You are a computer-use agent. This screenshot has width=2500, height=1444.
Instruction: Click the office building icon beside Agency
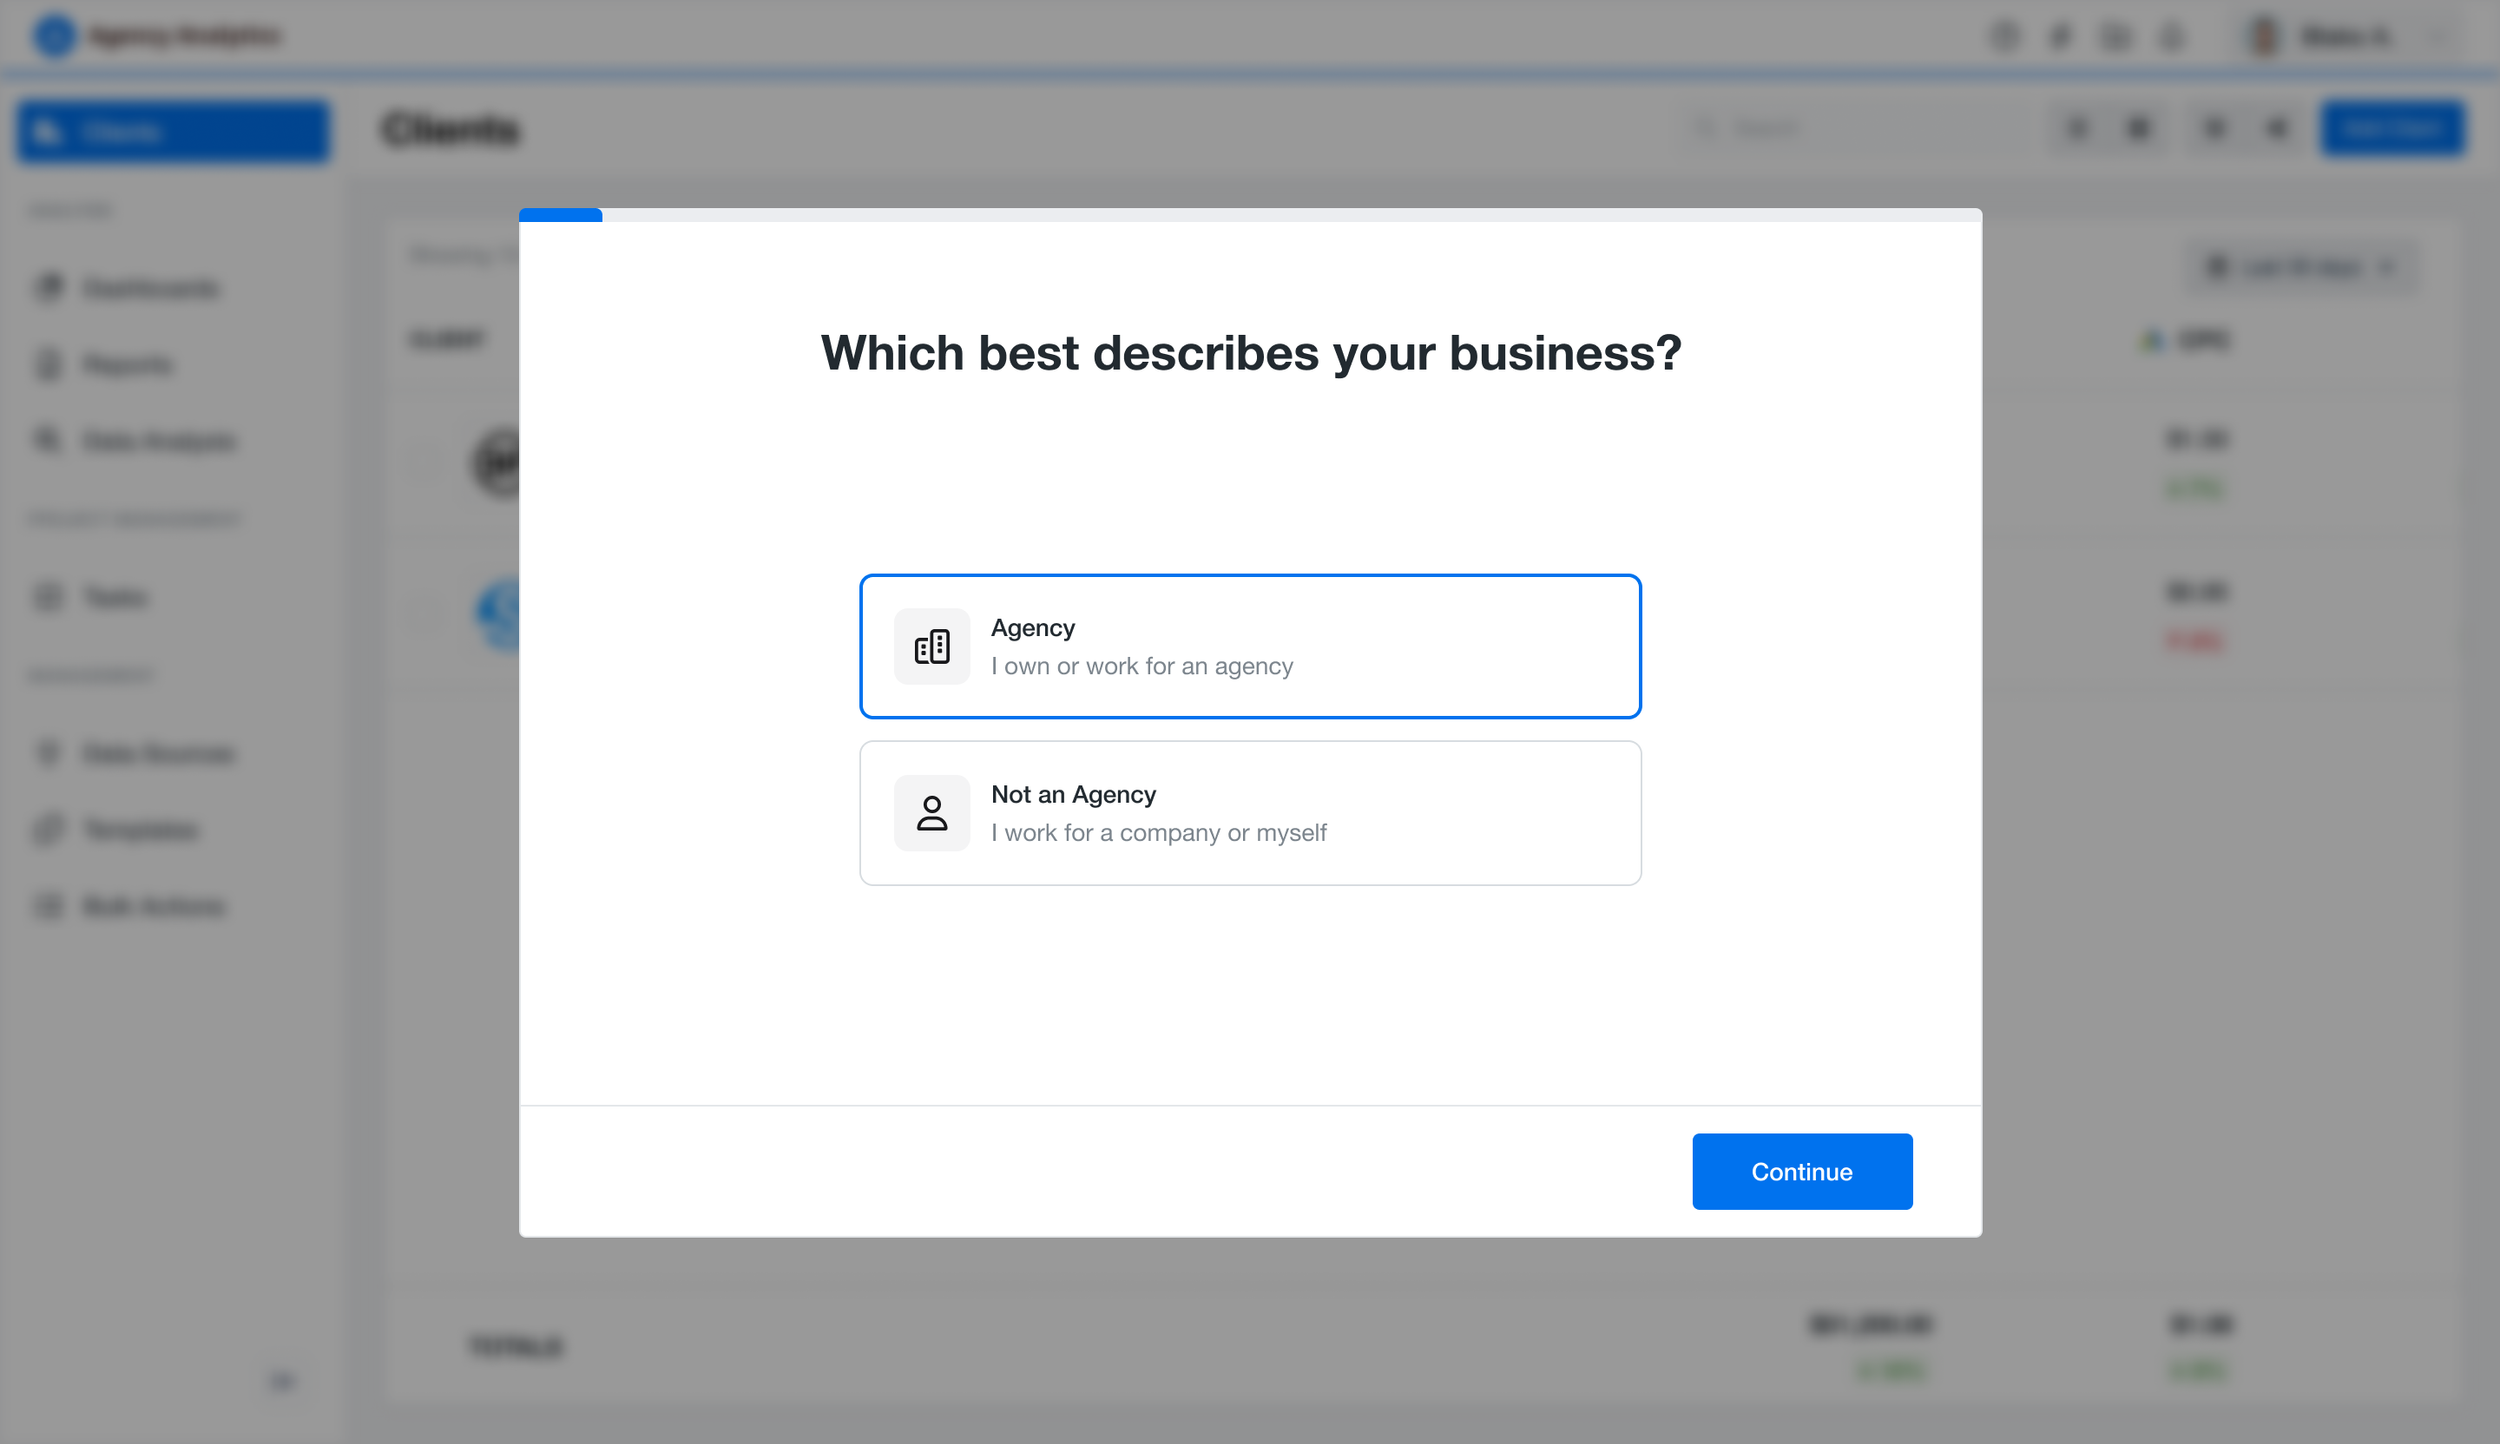coord(932,646)
